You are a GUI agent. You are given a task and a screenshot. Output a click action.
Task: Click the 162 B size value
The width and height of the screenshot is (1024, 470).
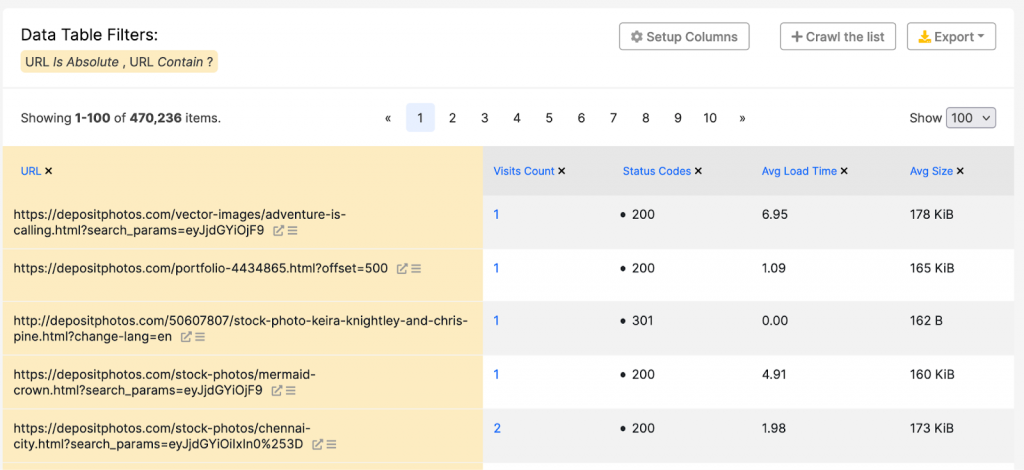[928, 321]
